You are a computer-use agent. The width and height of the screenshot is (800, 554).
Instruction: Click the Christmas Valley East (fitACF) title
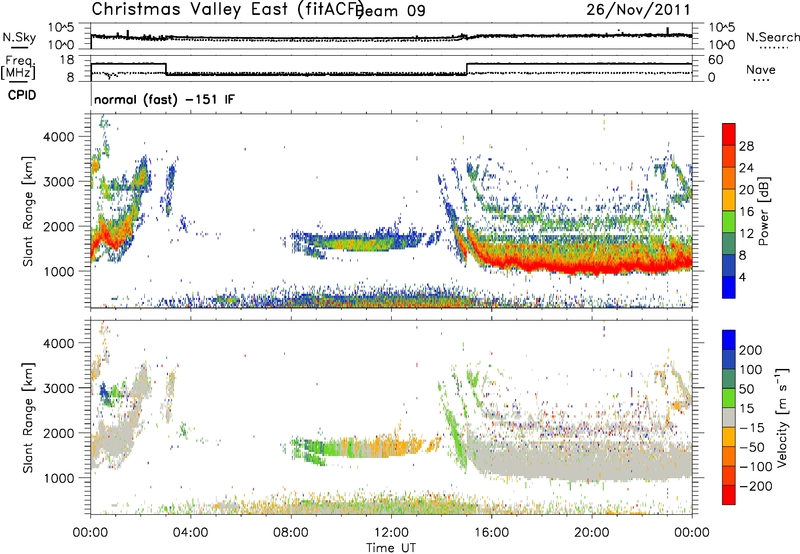[x=227, y=9]
